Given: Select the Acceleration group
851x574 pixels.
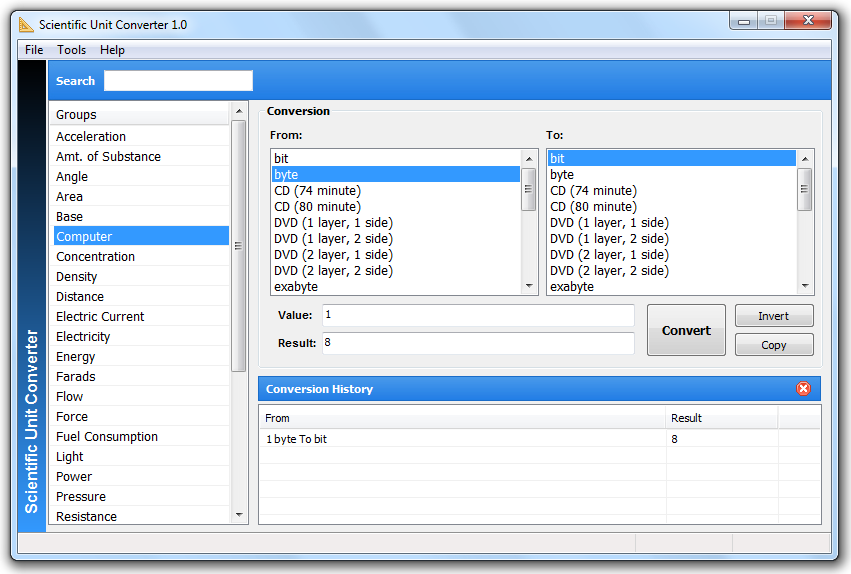Looking at the screenshot, I should point(141,136).
